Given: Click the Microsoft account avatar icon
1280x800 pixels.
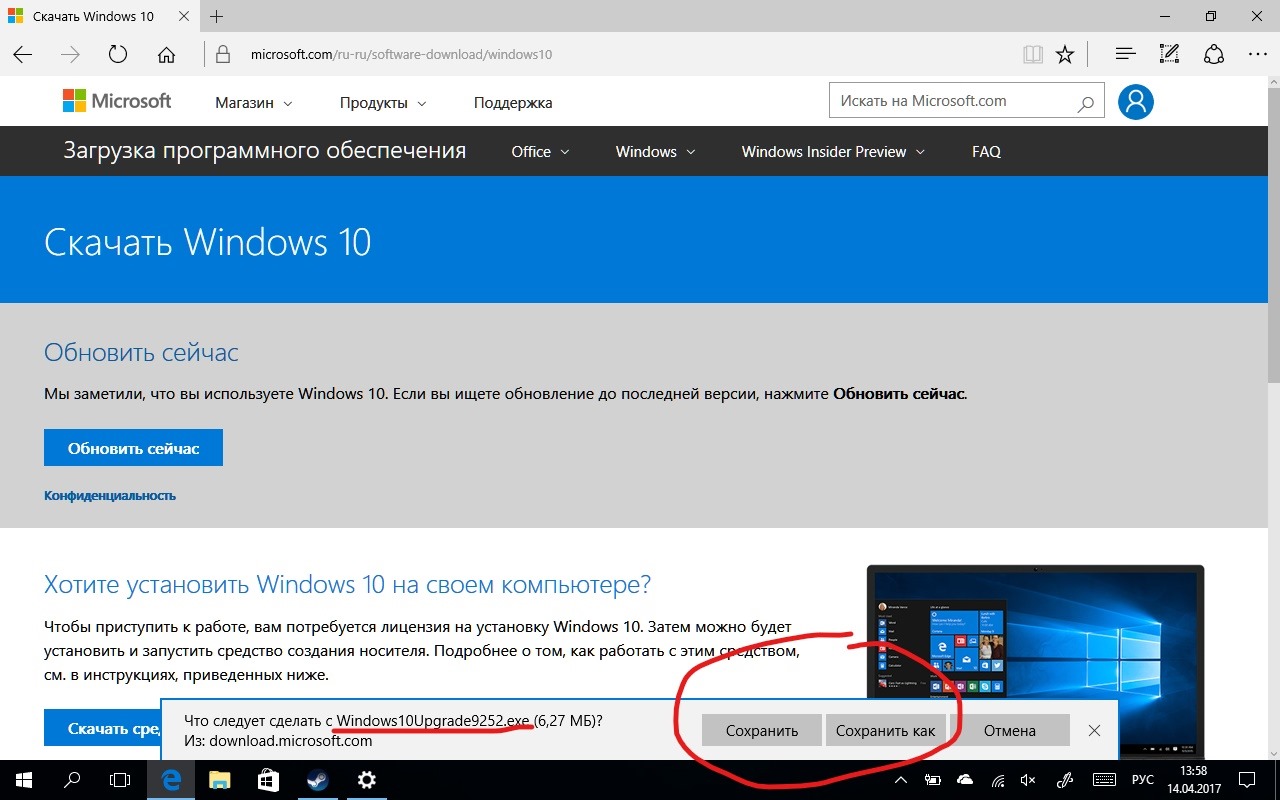Looking at the screenshot, I should point(1136,101).
